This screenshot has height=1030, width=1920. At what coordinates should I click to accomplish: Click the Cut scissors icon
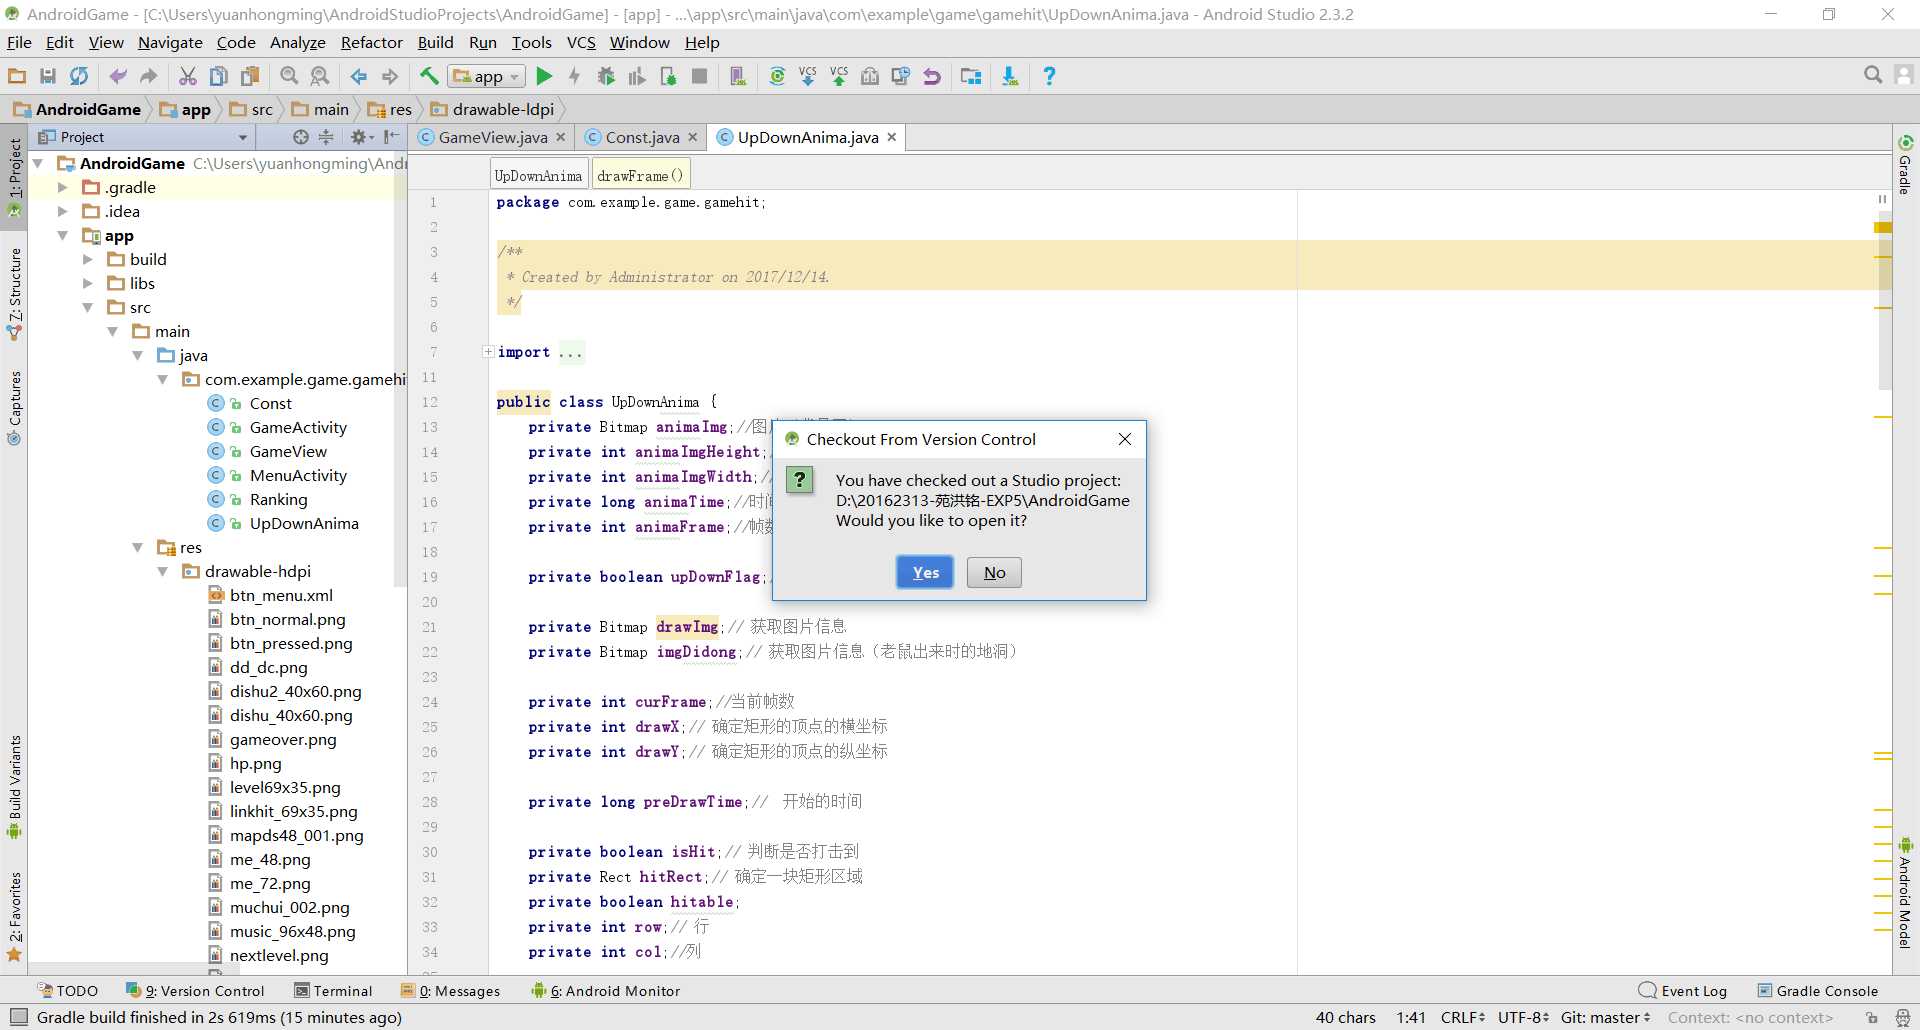(187, 76)
